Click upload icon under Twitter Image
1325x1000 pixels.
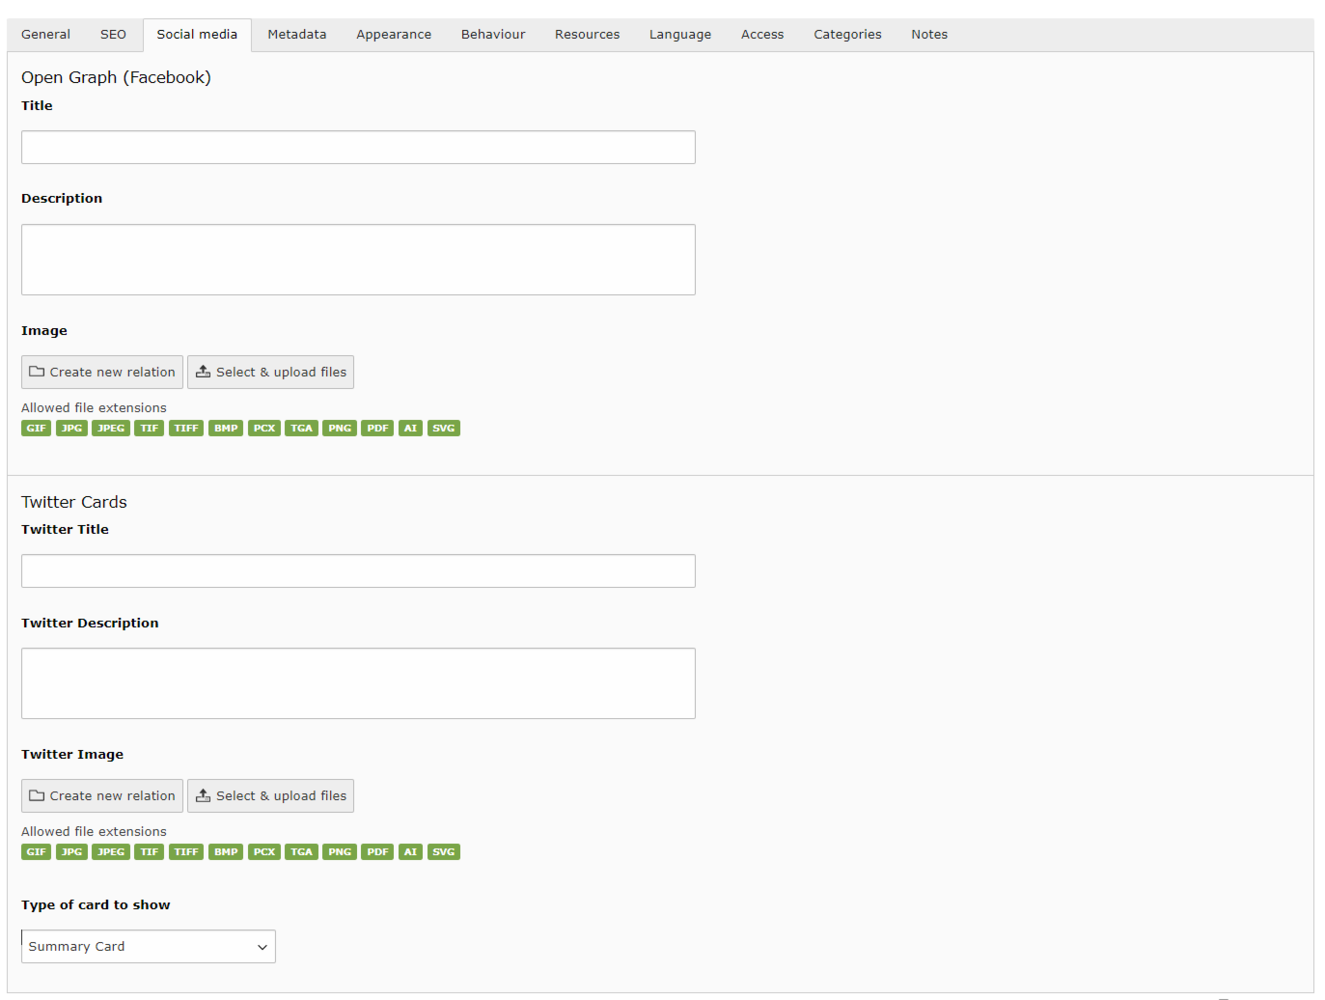[x=203, y=796]
